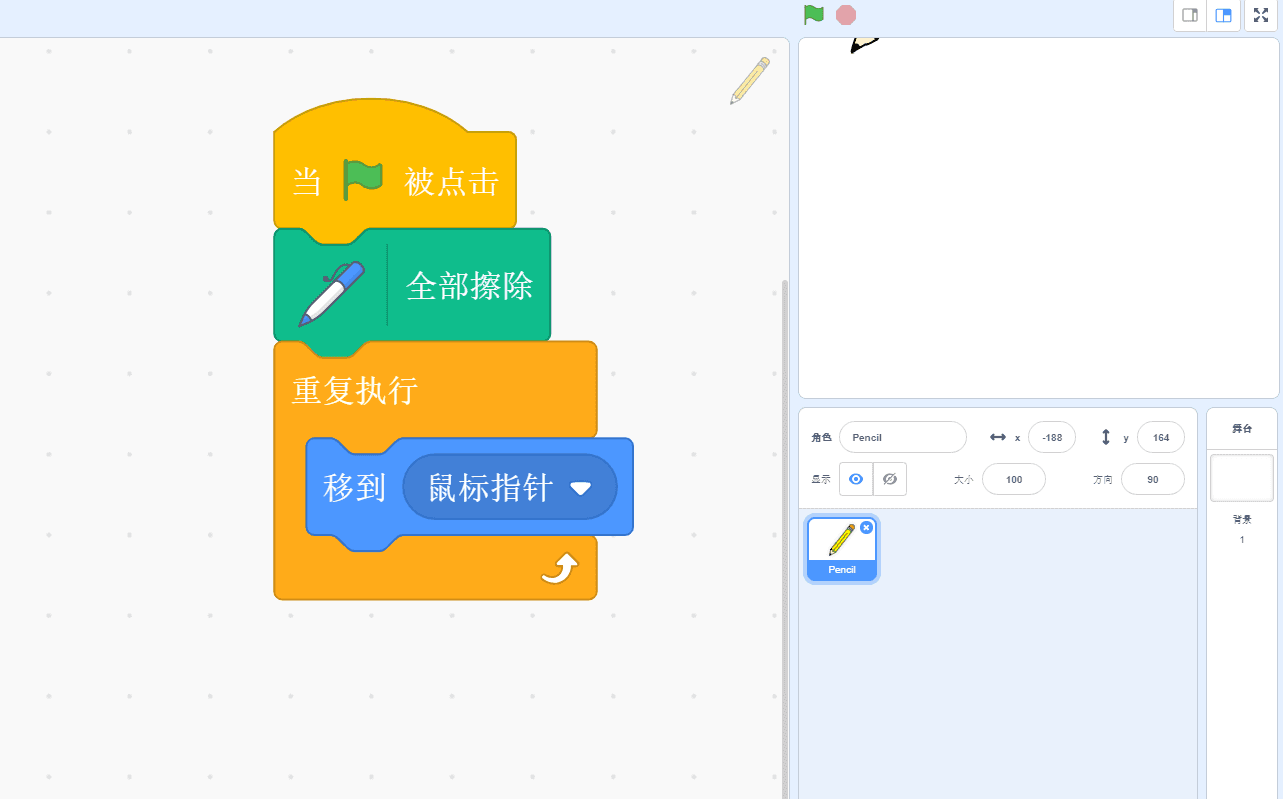Click the 舞台 stage panel header
This screenshot has width=1283, height=799.
pyautogui.click(x=1242, y=428)
